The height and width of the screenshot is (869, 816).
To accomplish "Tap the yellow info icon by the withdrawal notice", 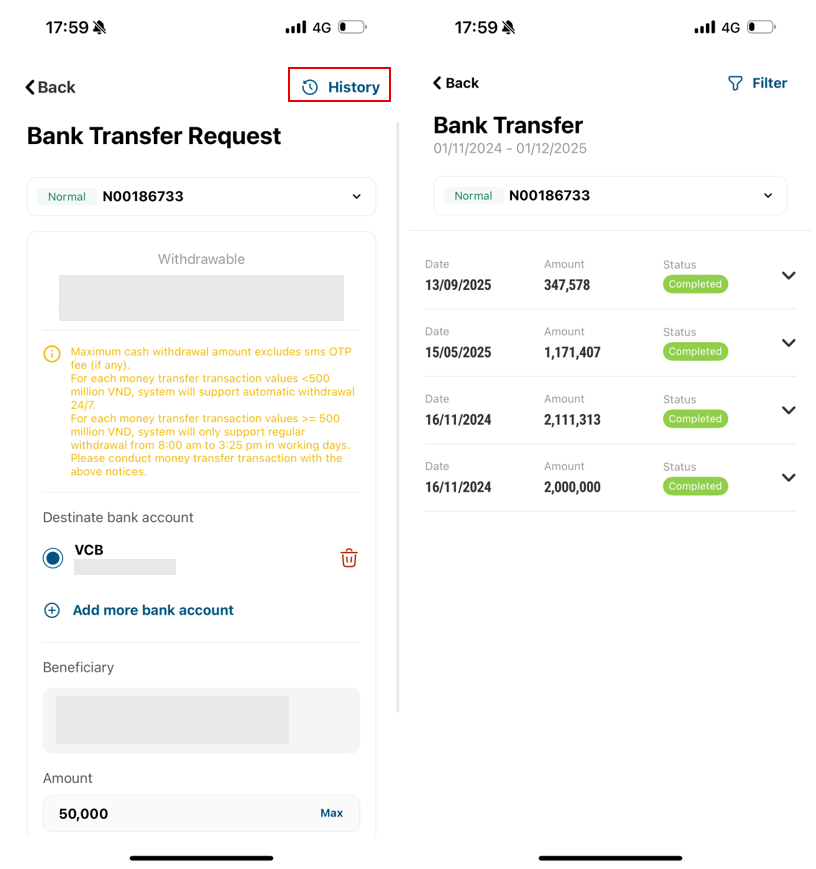I will click(x=52, y=354).
